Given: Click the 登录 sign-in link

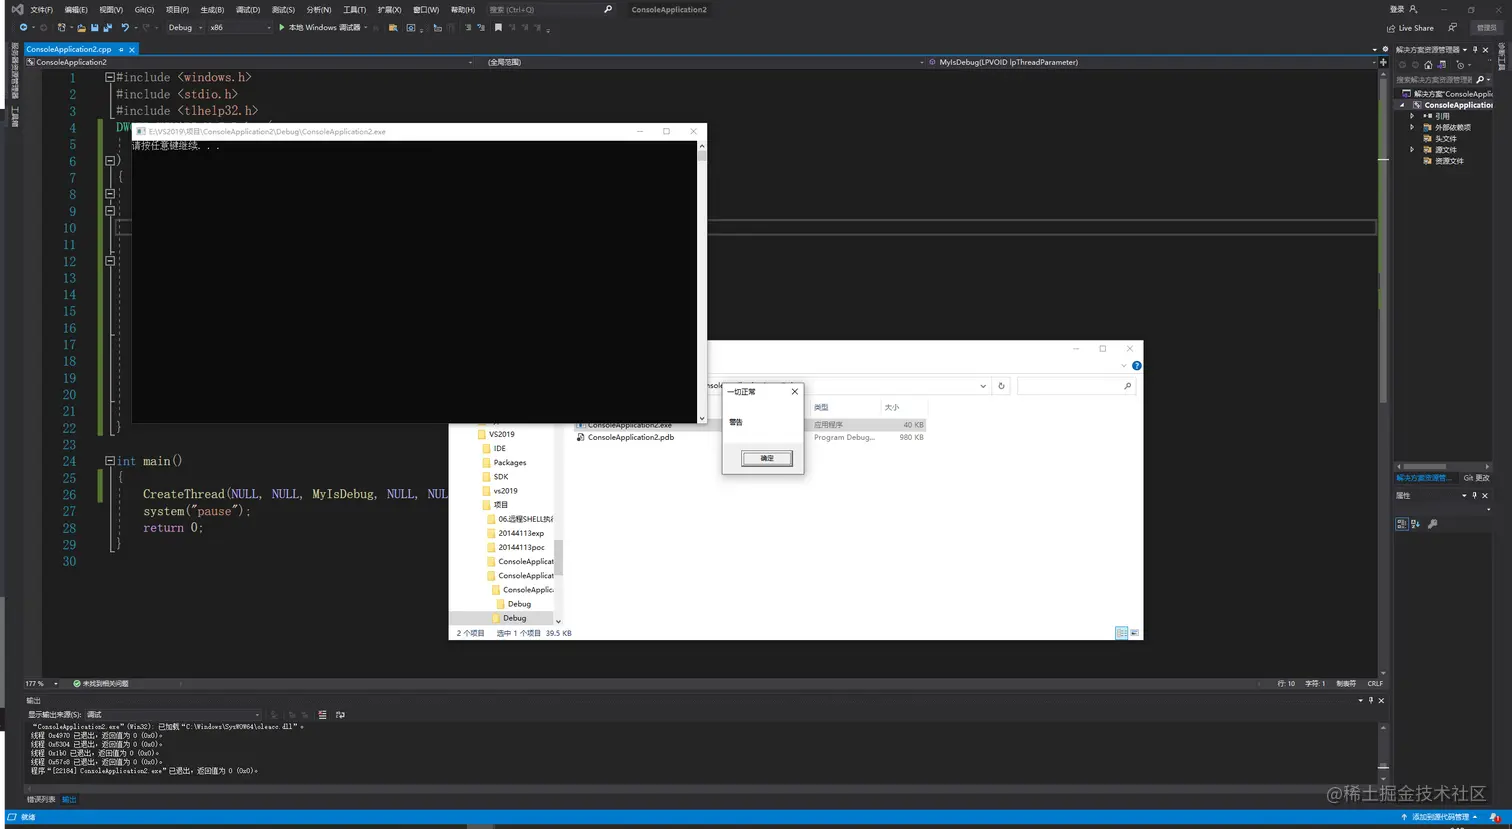Looking at the screenshot, I should (1397, 9).
